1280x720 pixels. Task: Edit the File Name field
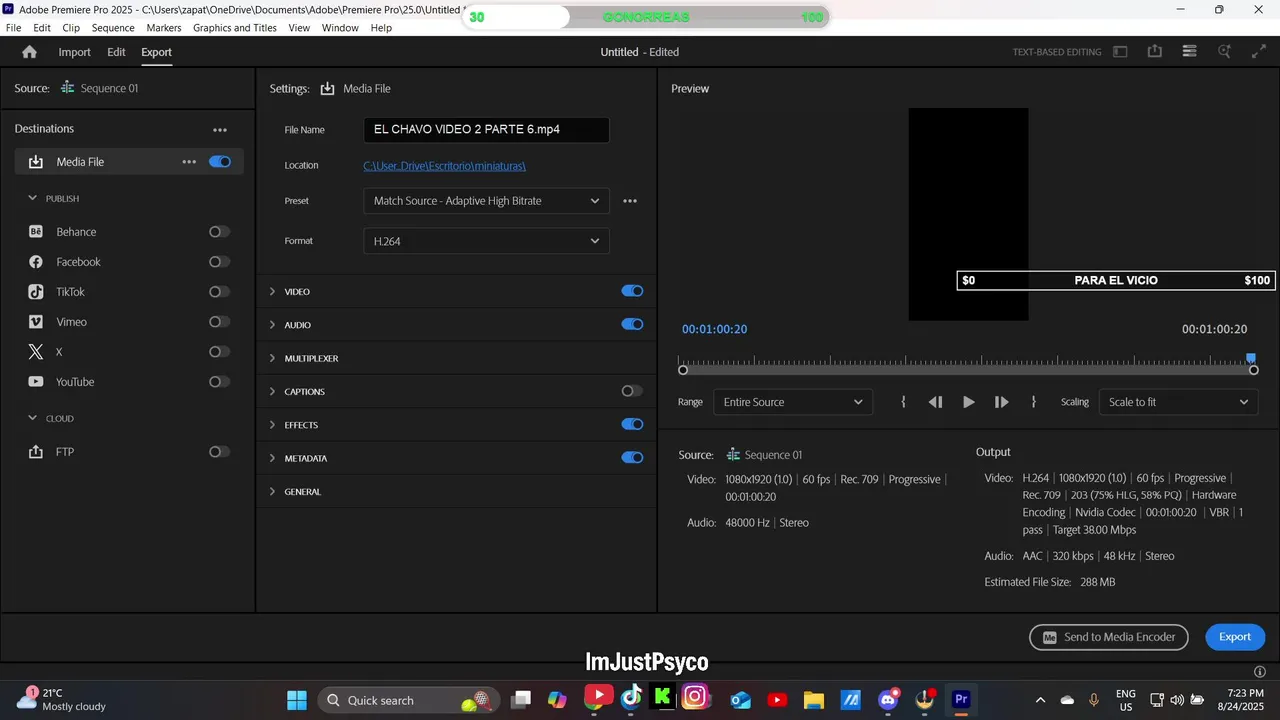click(x=486, y=130)
